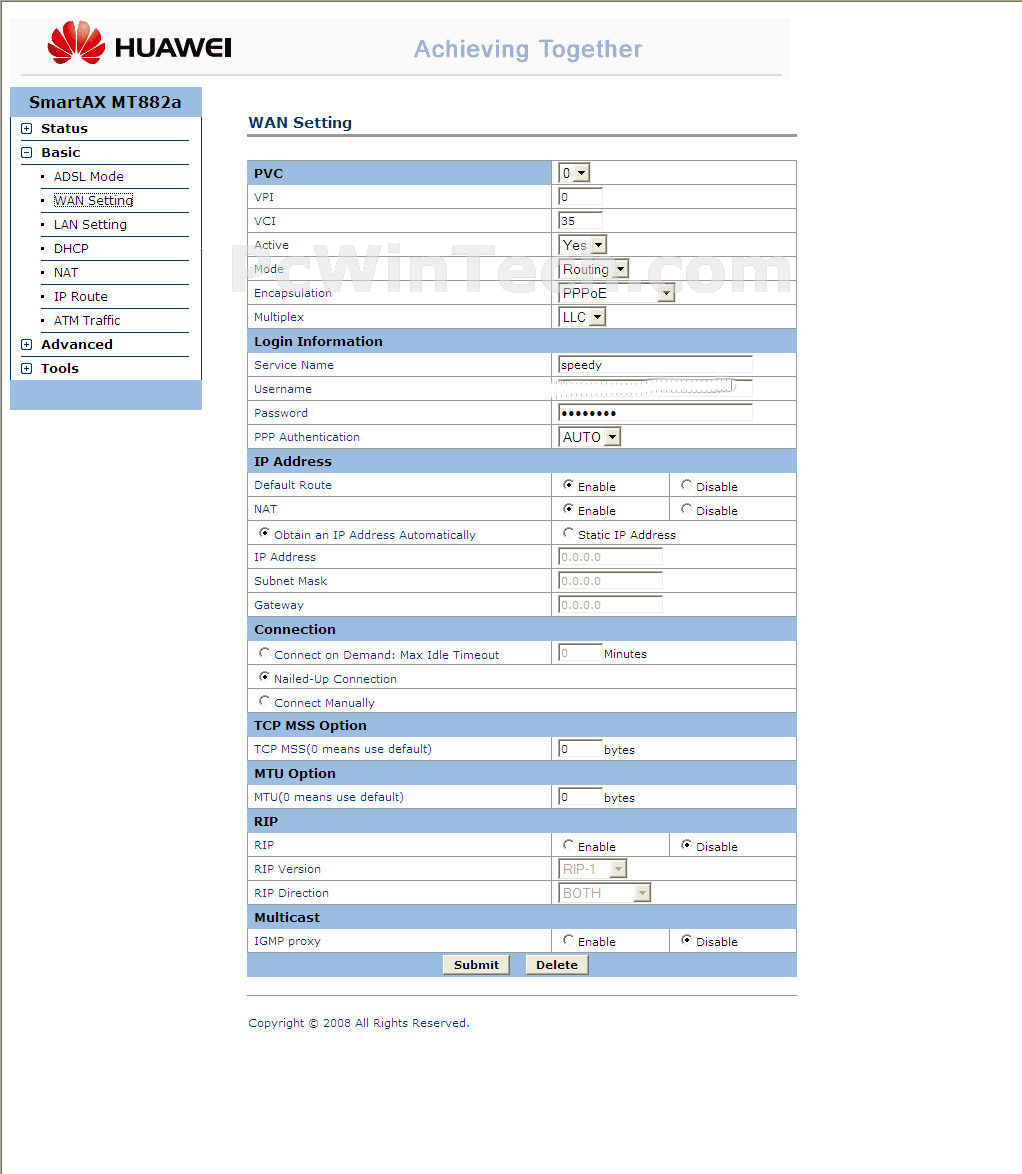Select Enable for RIP
Screen dimensions: 1022x1174
pyautogui.click(x=568, y=845)
